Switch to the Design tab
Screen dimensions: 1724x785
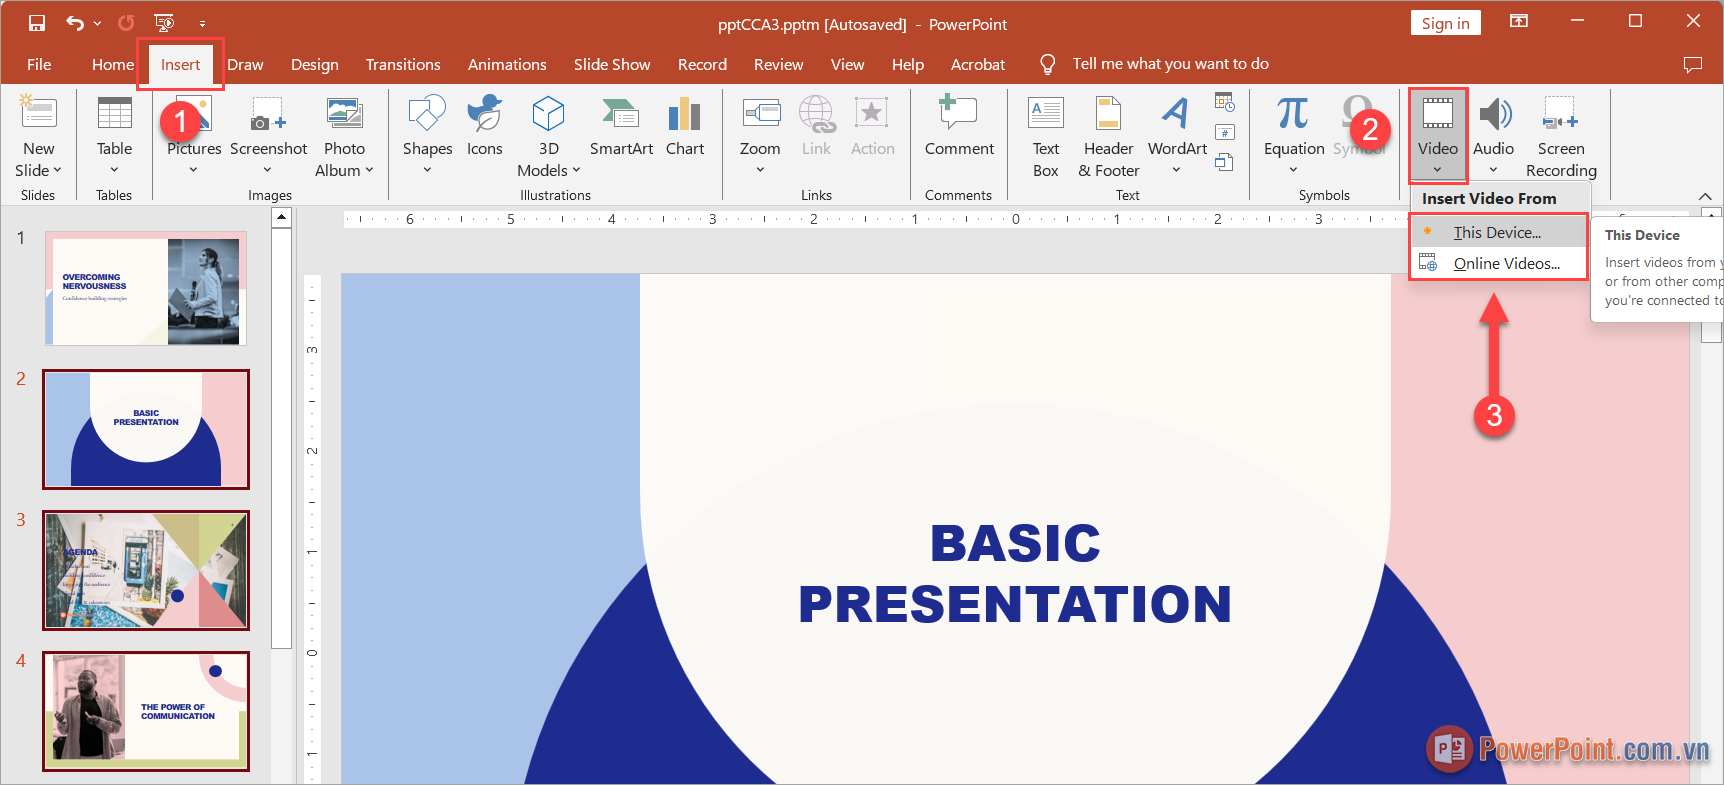[x=314, y=64]
